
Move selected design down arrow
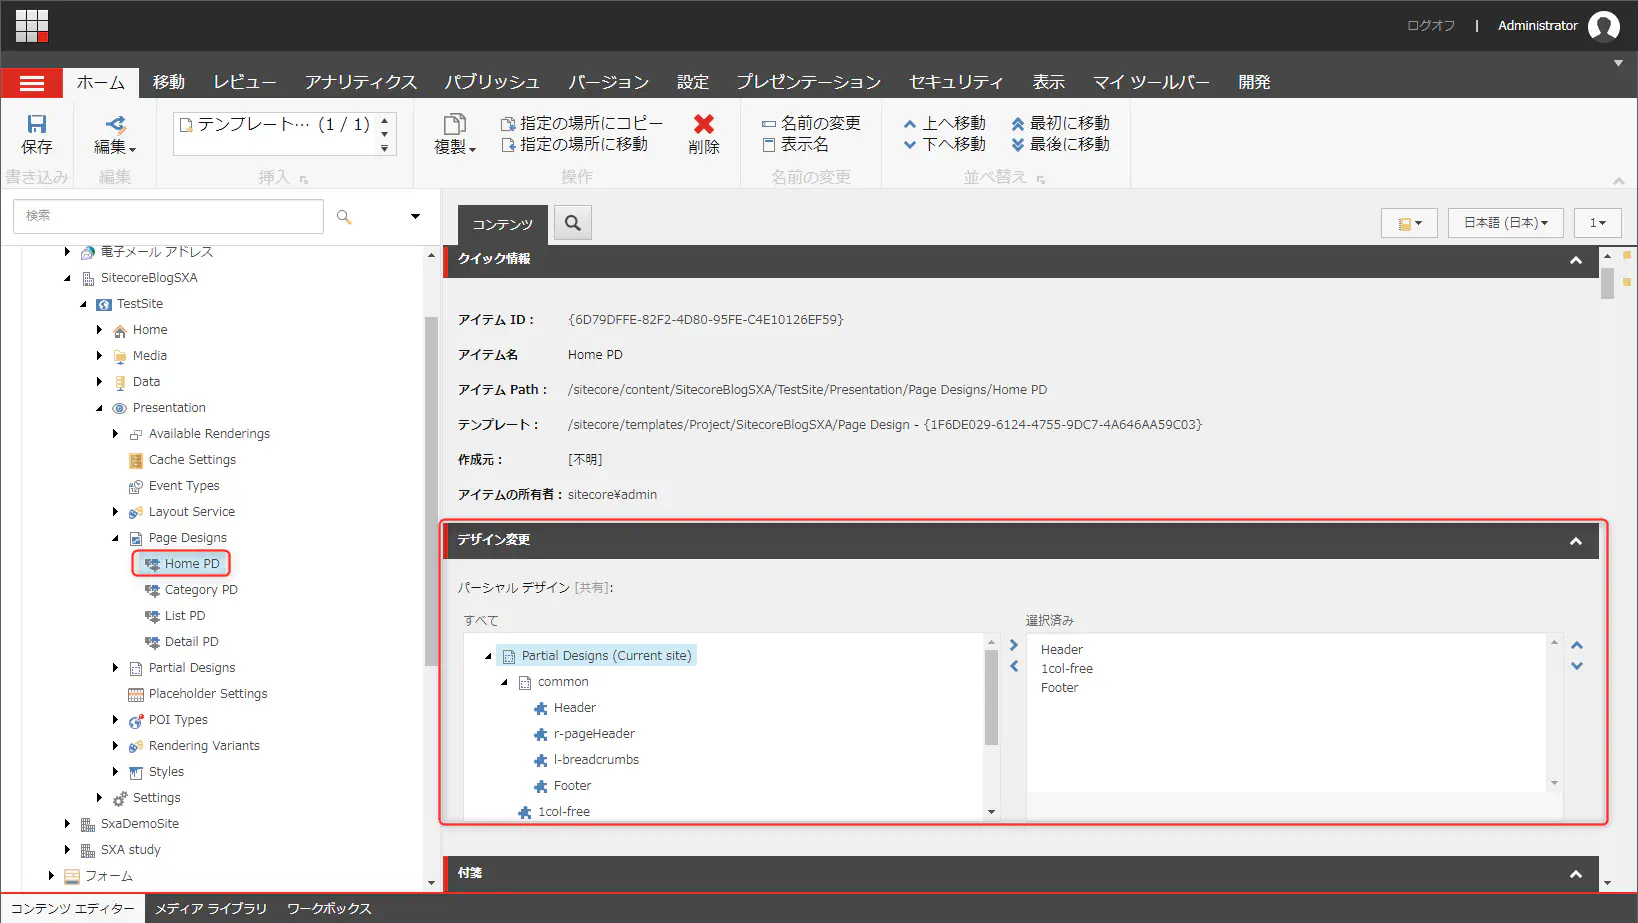tap(1577, 666)
